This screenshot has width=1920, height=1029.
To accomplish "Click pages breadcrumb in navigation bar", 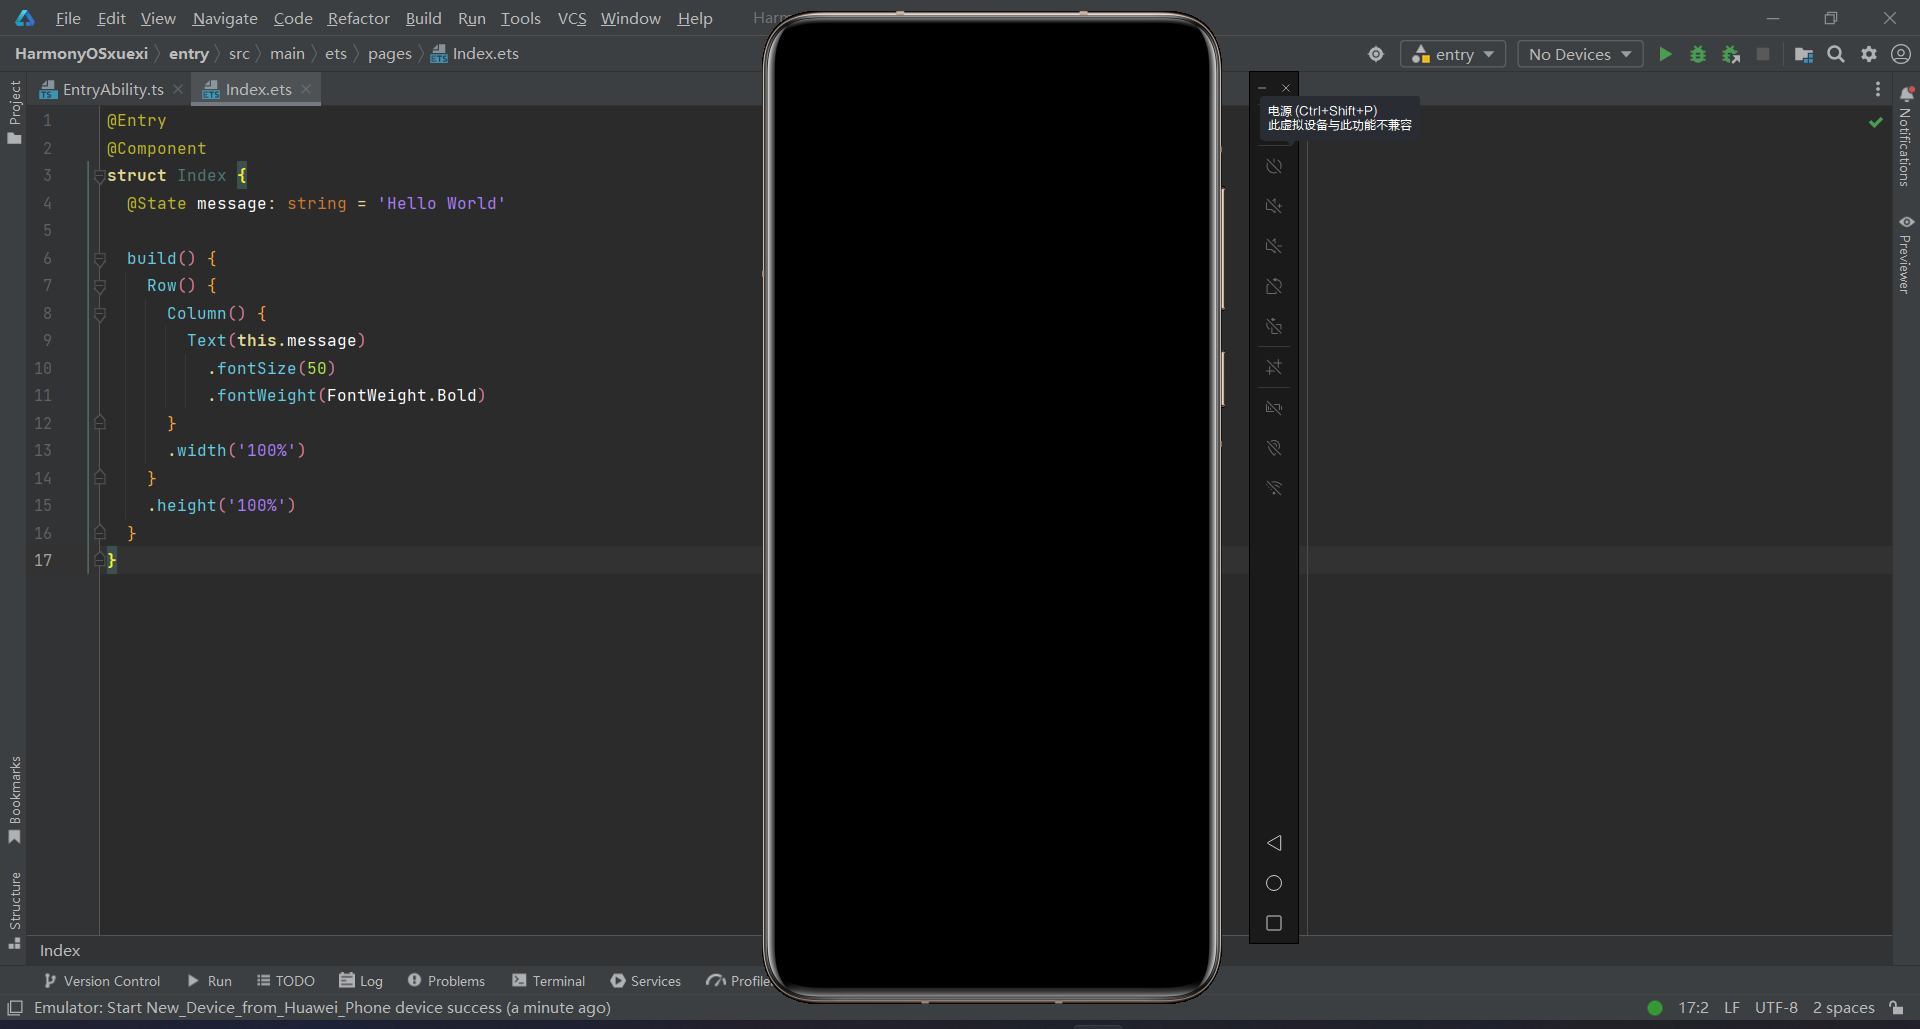I will [389, 54].
